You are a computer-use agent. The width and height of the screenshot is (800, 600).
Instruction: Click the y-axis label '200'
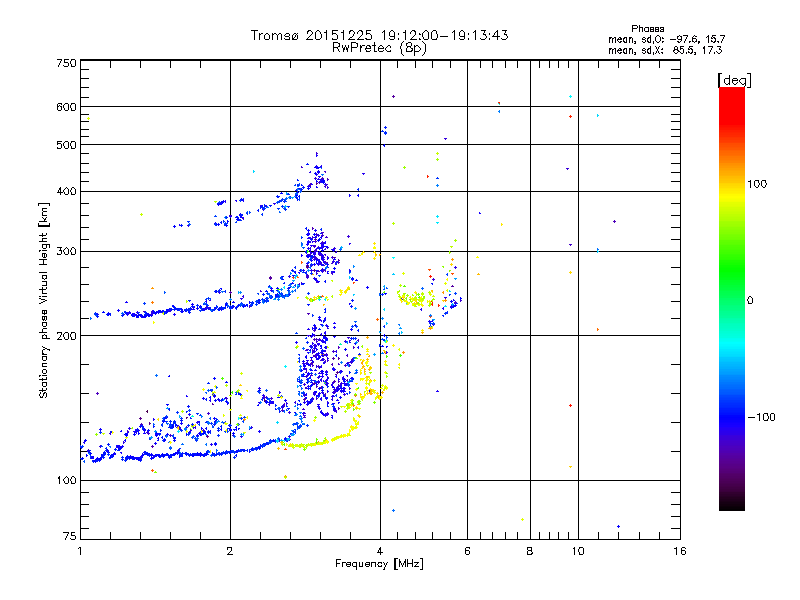[x=66, y=336]
